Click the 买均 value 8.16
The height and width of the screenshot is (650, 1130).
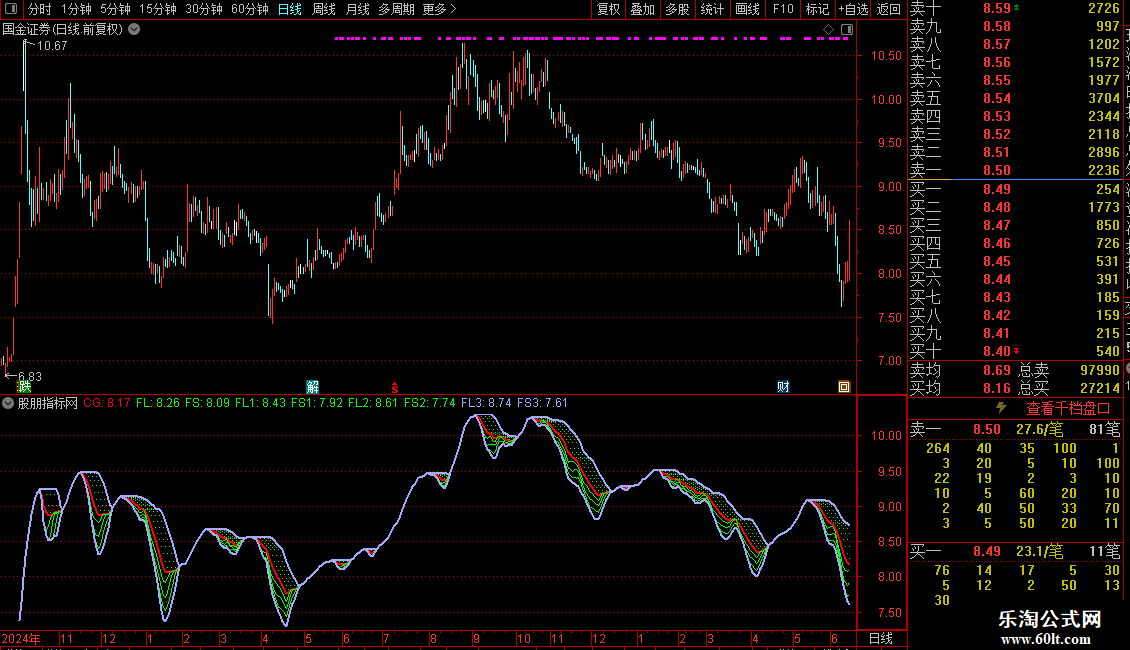tap(997, 388)
